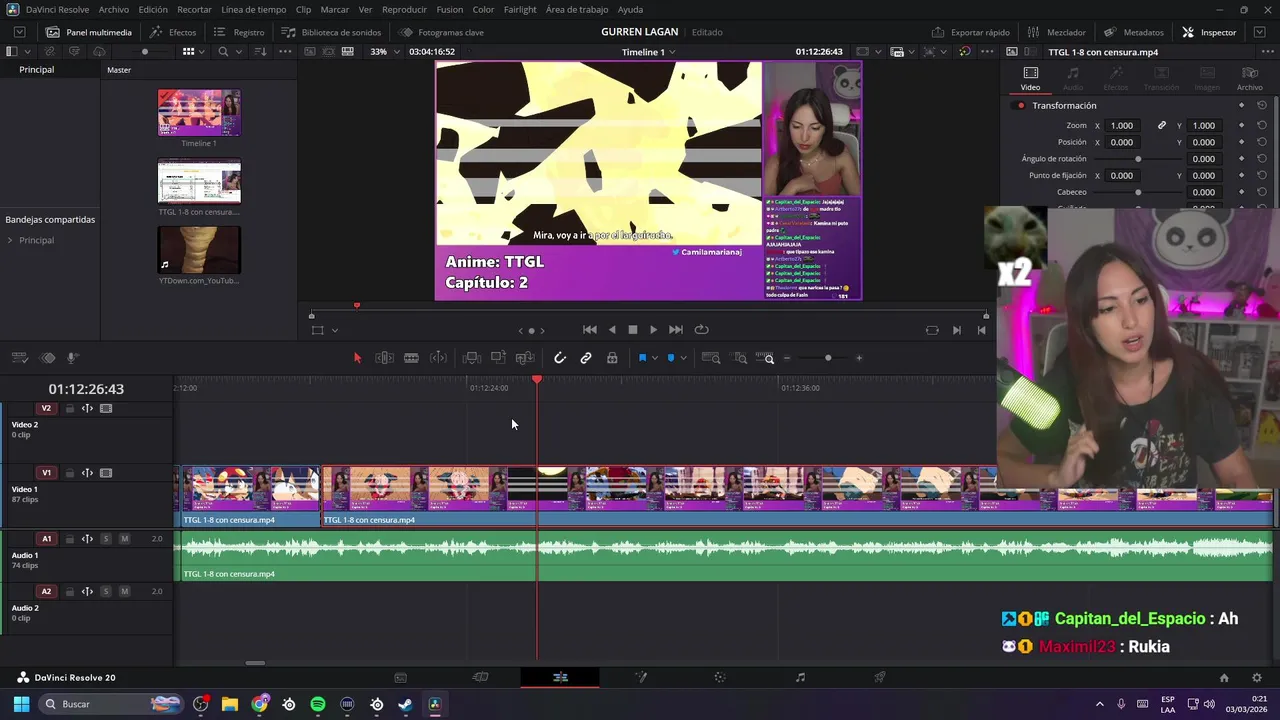Add a blue marker on timeline
The image size is (1280, 720).
[x=671, y=358]
